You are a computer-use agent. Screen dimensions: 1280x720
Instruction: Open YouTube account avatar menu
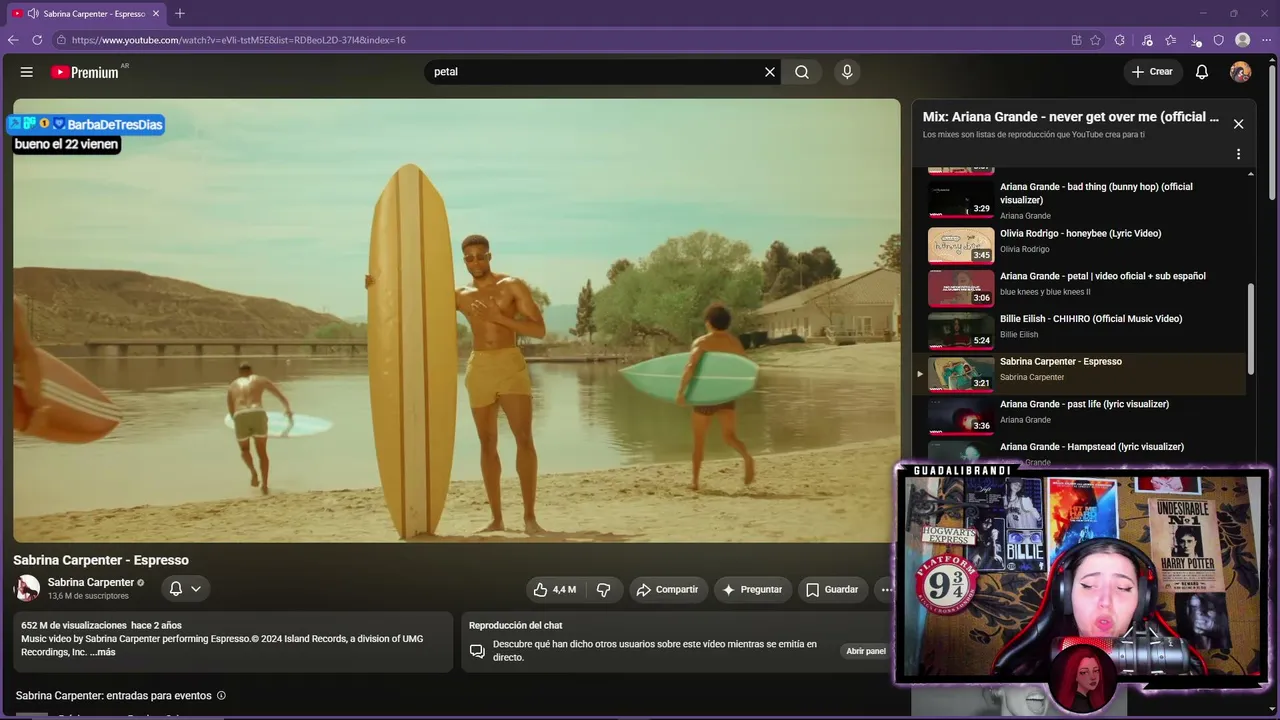1240,72
